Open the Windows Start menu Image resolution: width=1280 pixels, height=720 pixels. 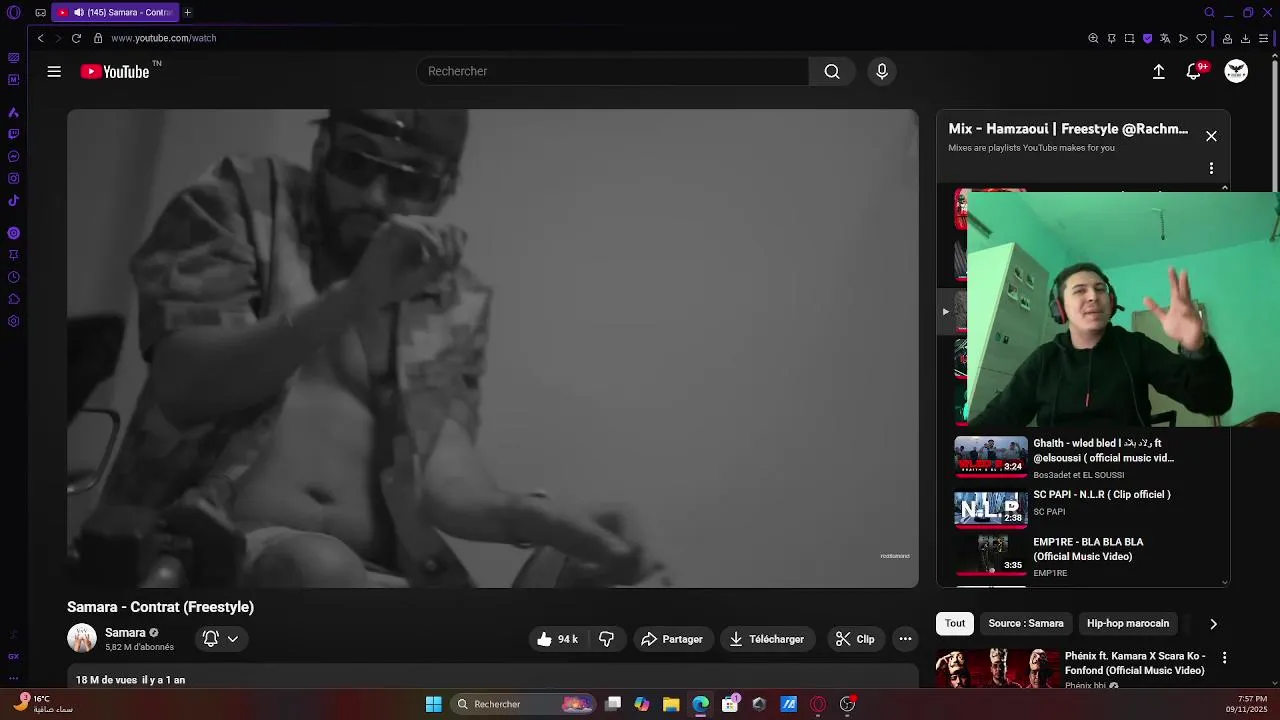pos(433,704)
